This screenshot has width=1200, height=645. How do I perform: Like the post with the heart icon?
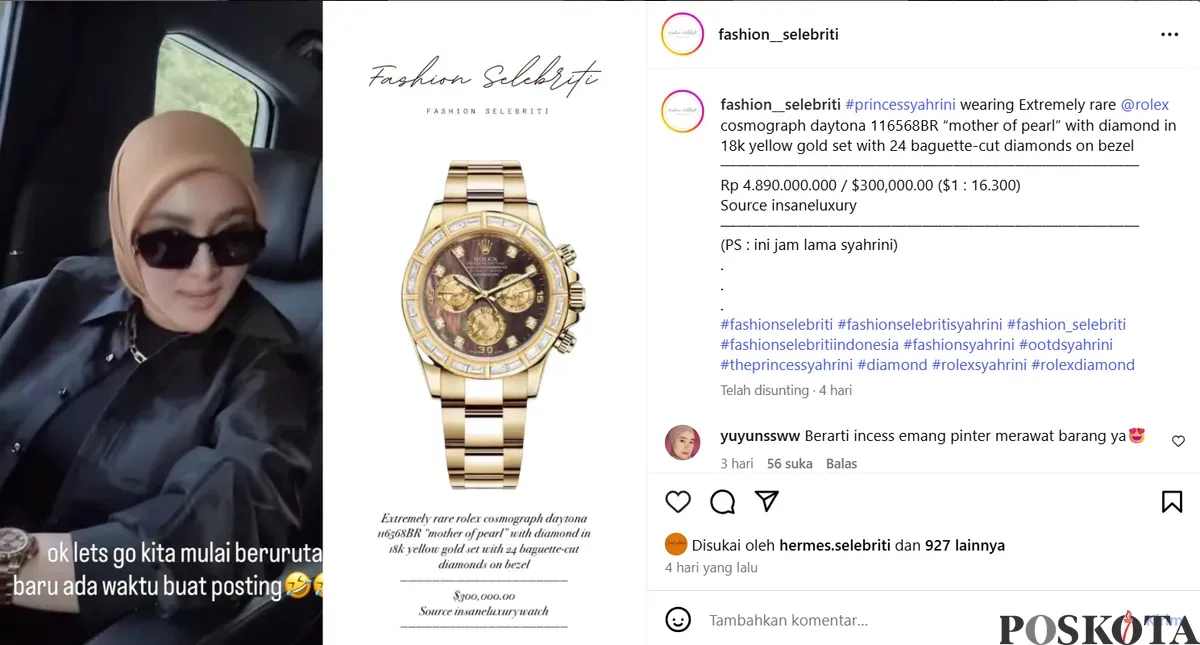(x=678, y=501)
